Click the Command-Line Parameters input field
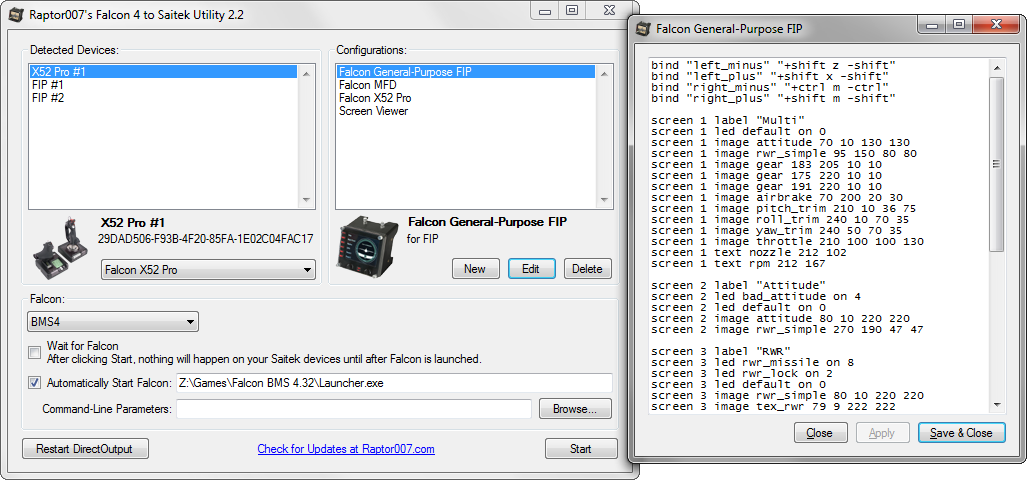1027x480 pixels. click(x=354, y=409)
